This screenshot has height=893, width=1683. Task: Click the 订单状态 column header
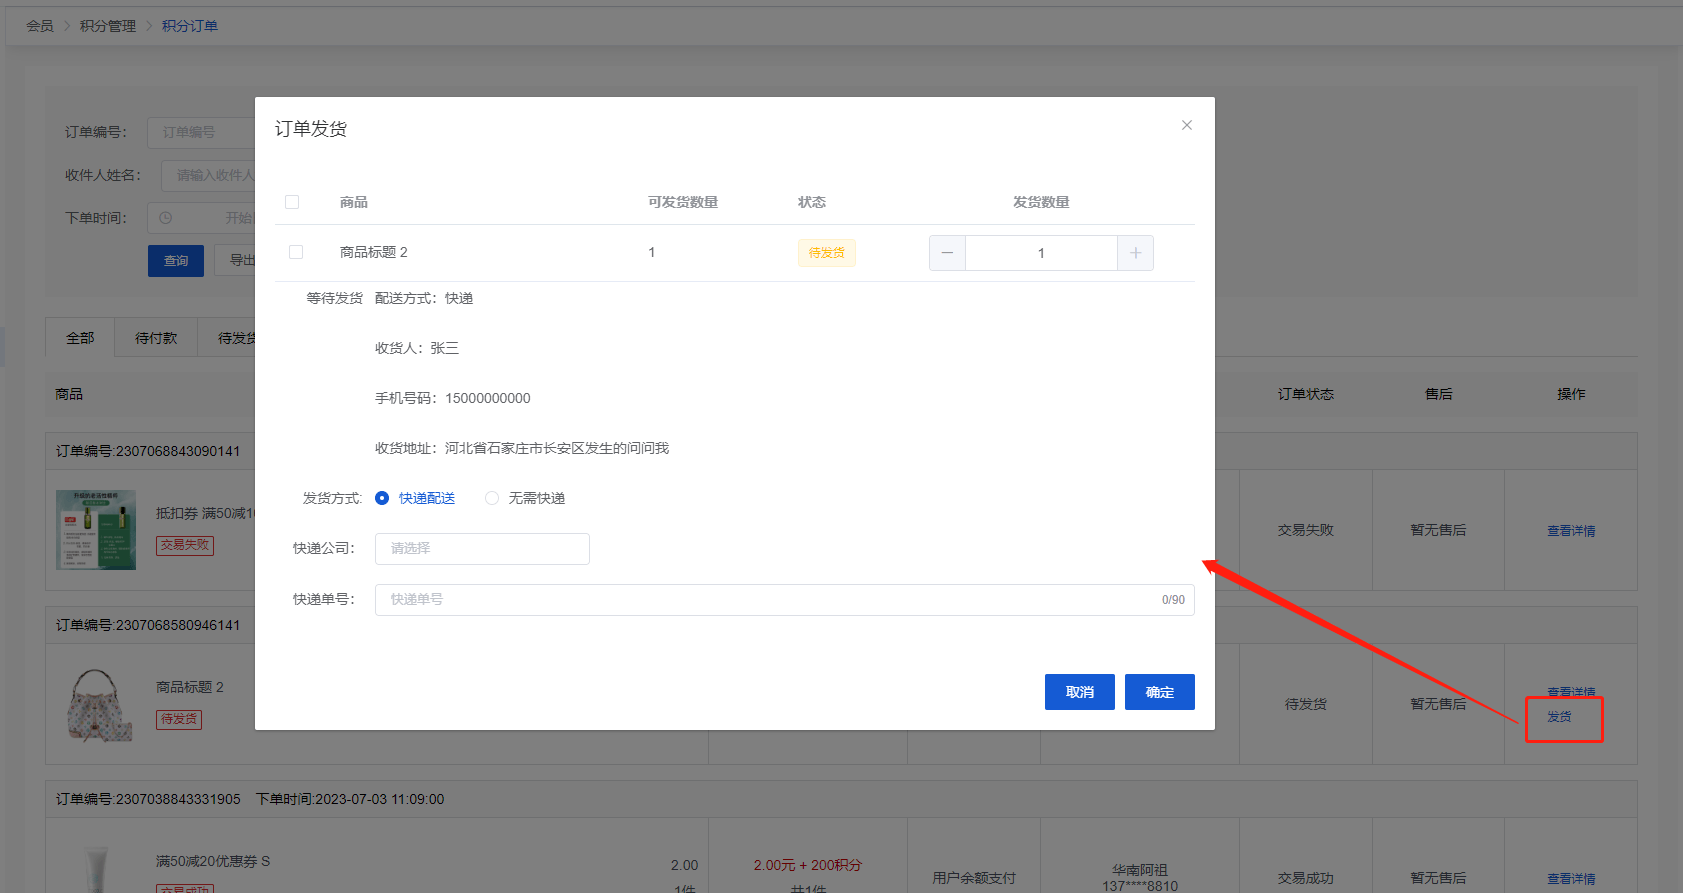pos(1306,394)
